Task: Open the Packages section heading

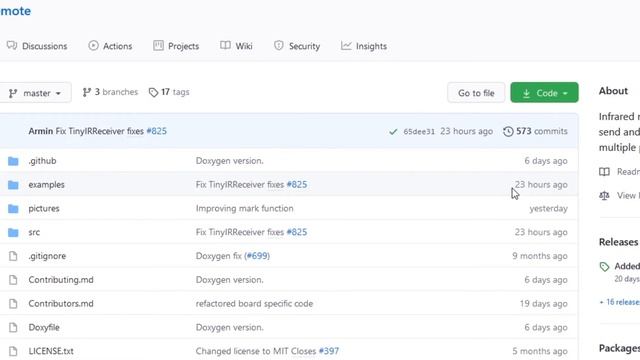Action: point(619,348)
